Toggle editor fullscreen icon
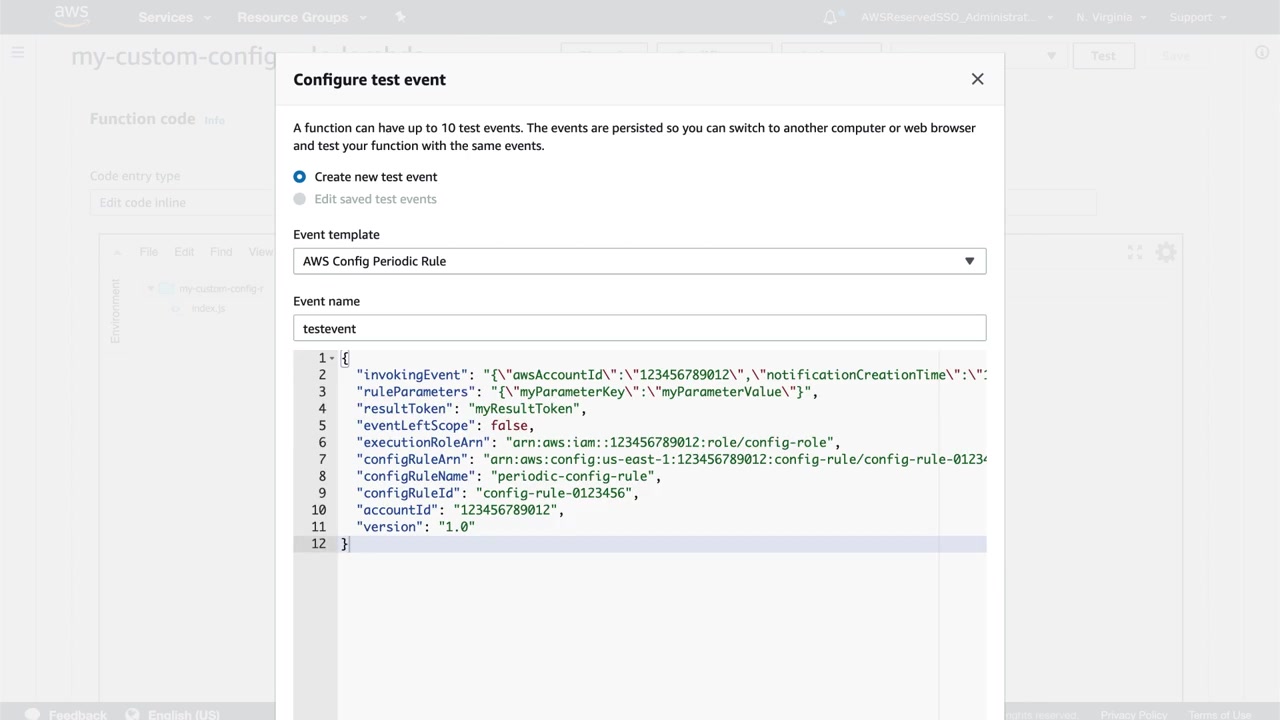The image size is (1280, 720). (x=1134, y=253)
